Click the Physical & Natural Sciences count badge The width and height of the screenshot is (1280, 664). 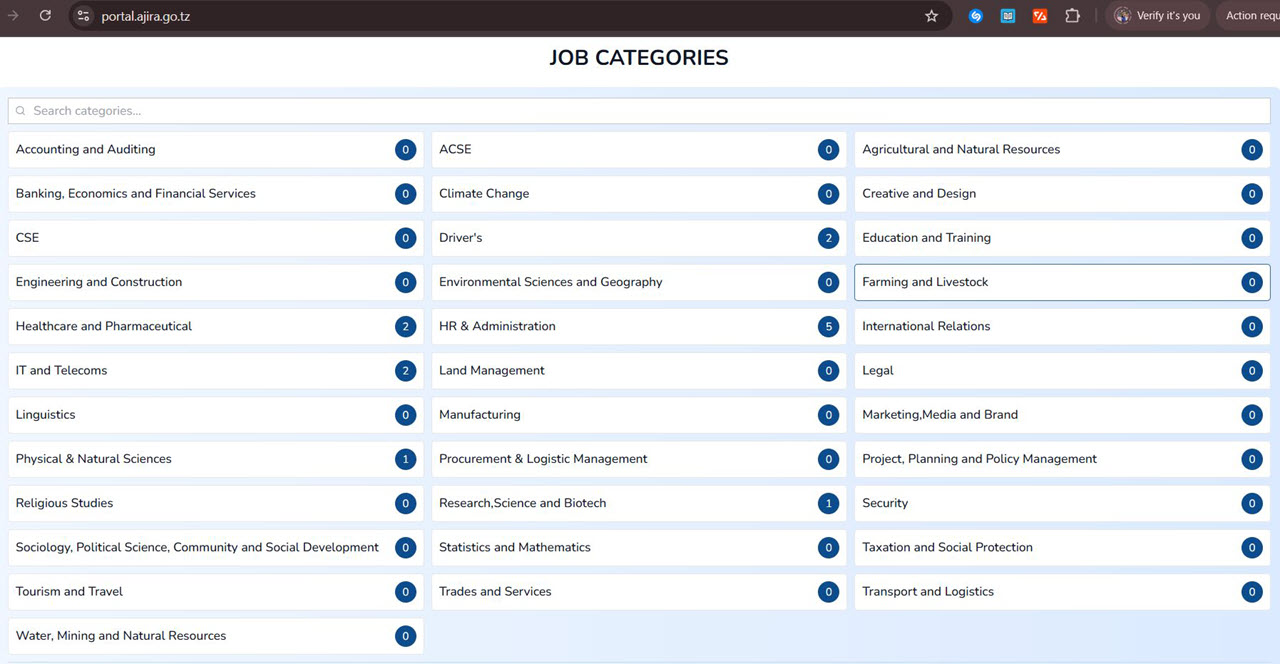tap(405, 459)
